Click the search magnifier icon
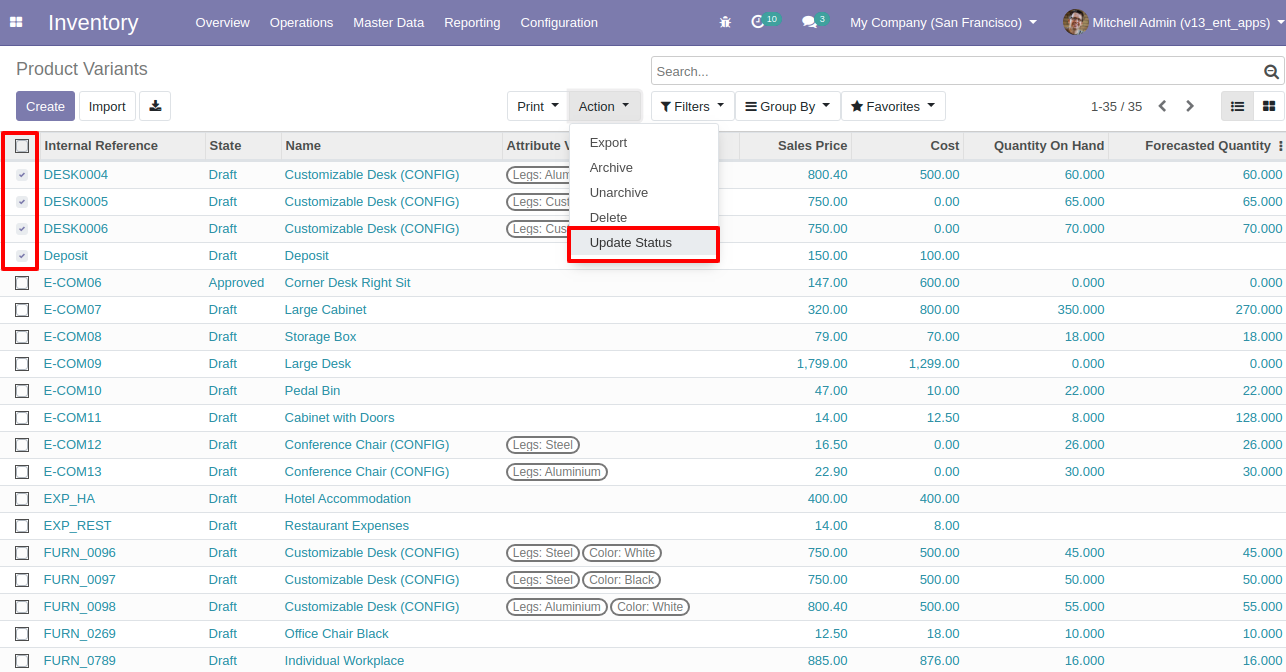This screenshot has width=1286, height=672. coord(1271,72)
